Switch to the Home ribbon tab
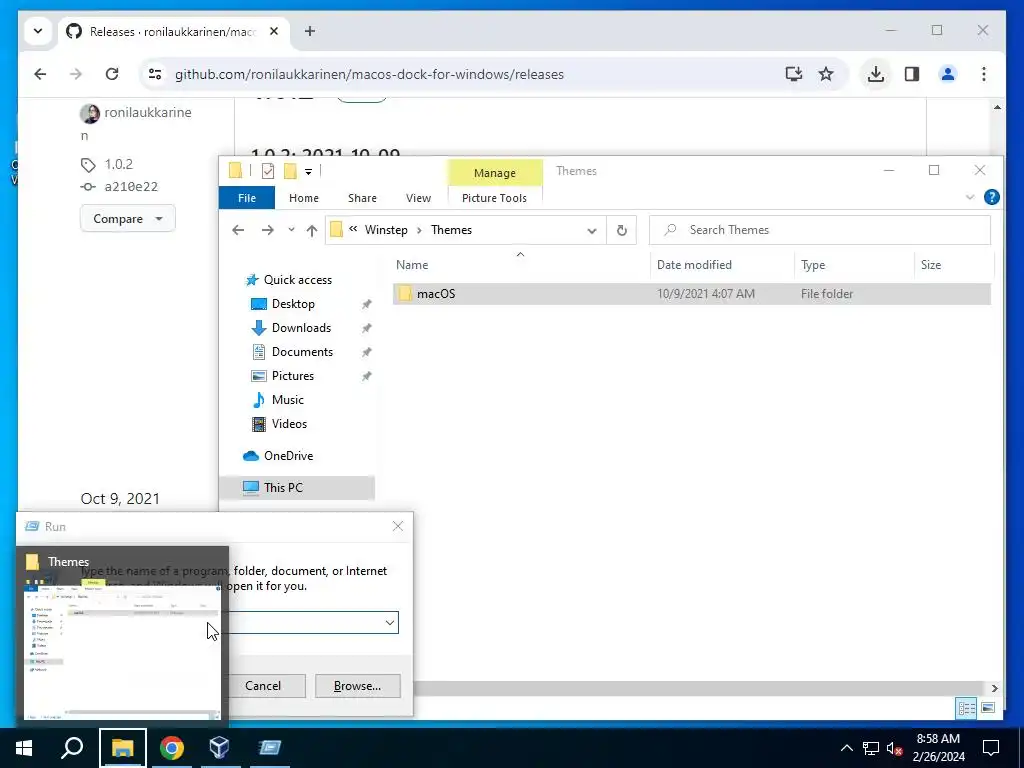Screen dimensions: 1024x768 pos(304,198)
